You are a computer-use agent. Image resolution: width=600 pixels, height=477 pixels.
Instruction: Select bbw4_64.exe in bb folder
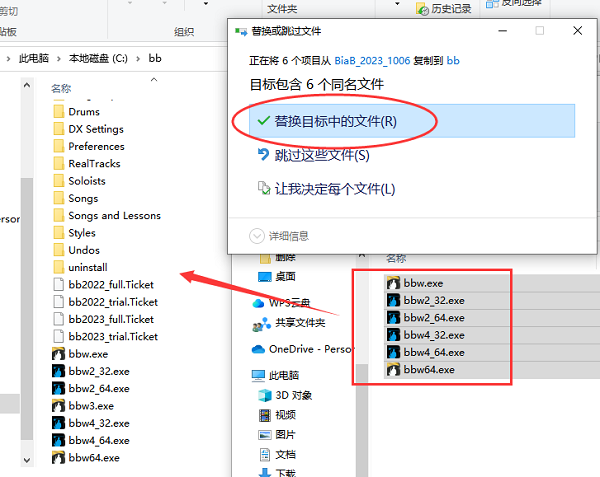[x=99, y=441]
